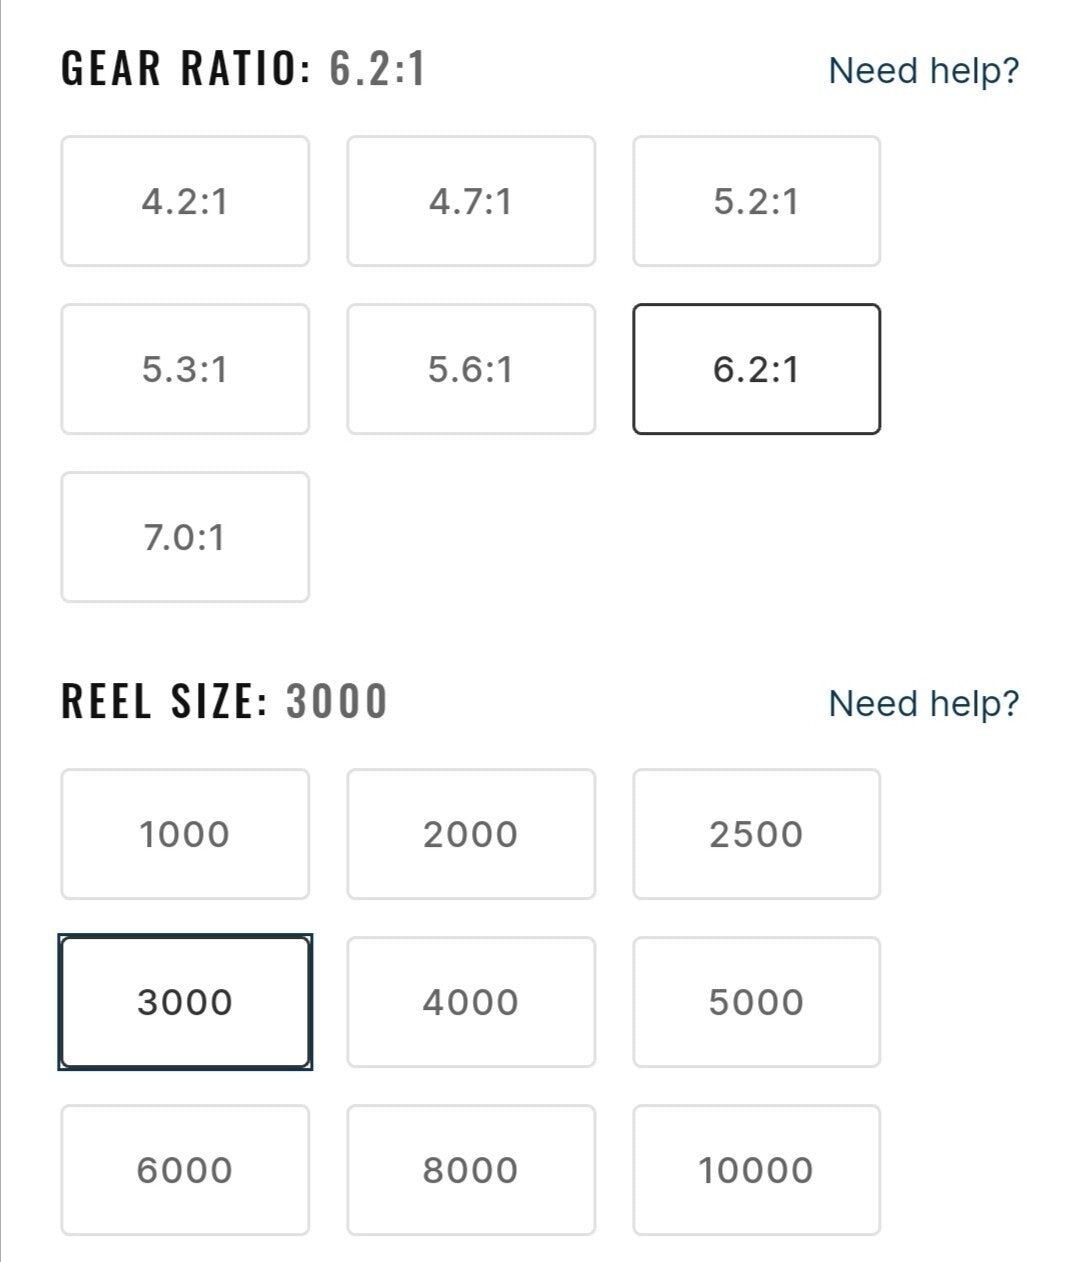Choose the 4.7:1 gear ratio
The height and width of the screenshot is (1262, 1080).
tap(471, 202)
